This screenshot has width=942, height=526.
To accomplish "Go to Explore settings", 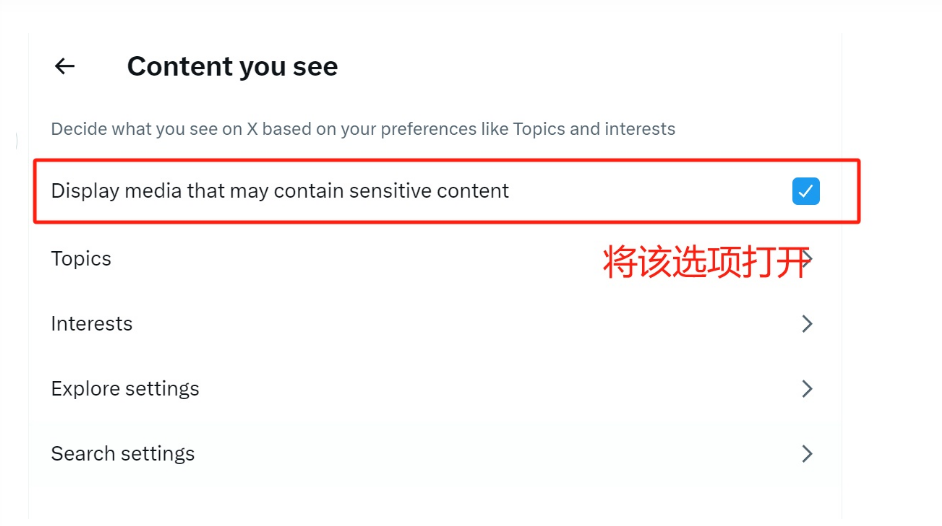I will 125,389.
